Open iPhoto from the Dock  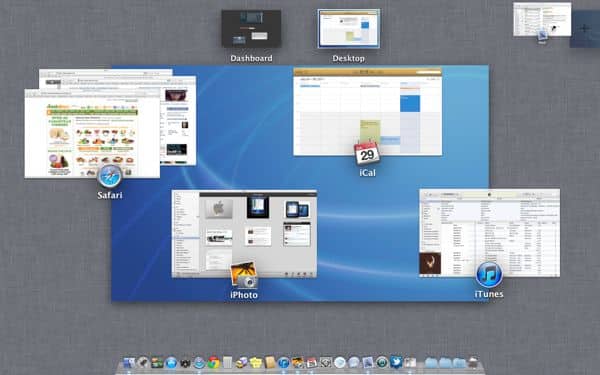(x=298, y=363)
